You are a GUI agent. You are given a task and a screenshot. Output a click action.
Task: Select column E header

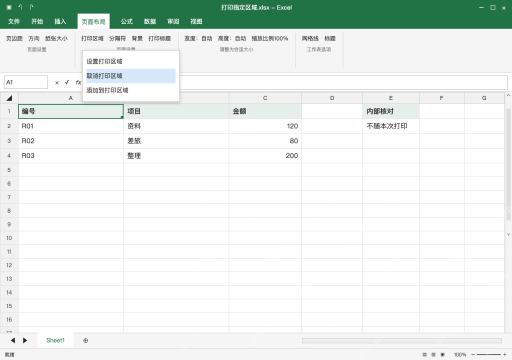coord(391,98)
